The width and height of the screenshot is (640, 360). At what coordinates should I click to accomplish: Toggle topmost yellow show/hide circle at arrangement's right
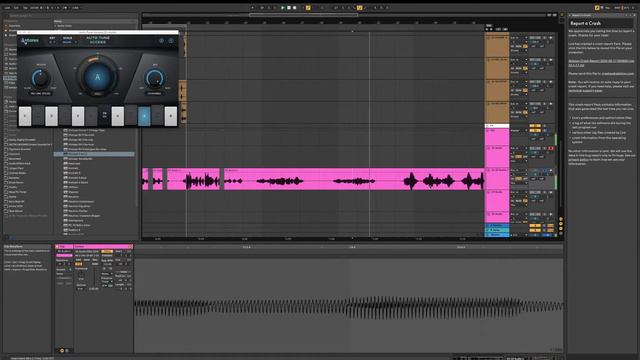[x=561, y=219]
